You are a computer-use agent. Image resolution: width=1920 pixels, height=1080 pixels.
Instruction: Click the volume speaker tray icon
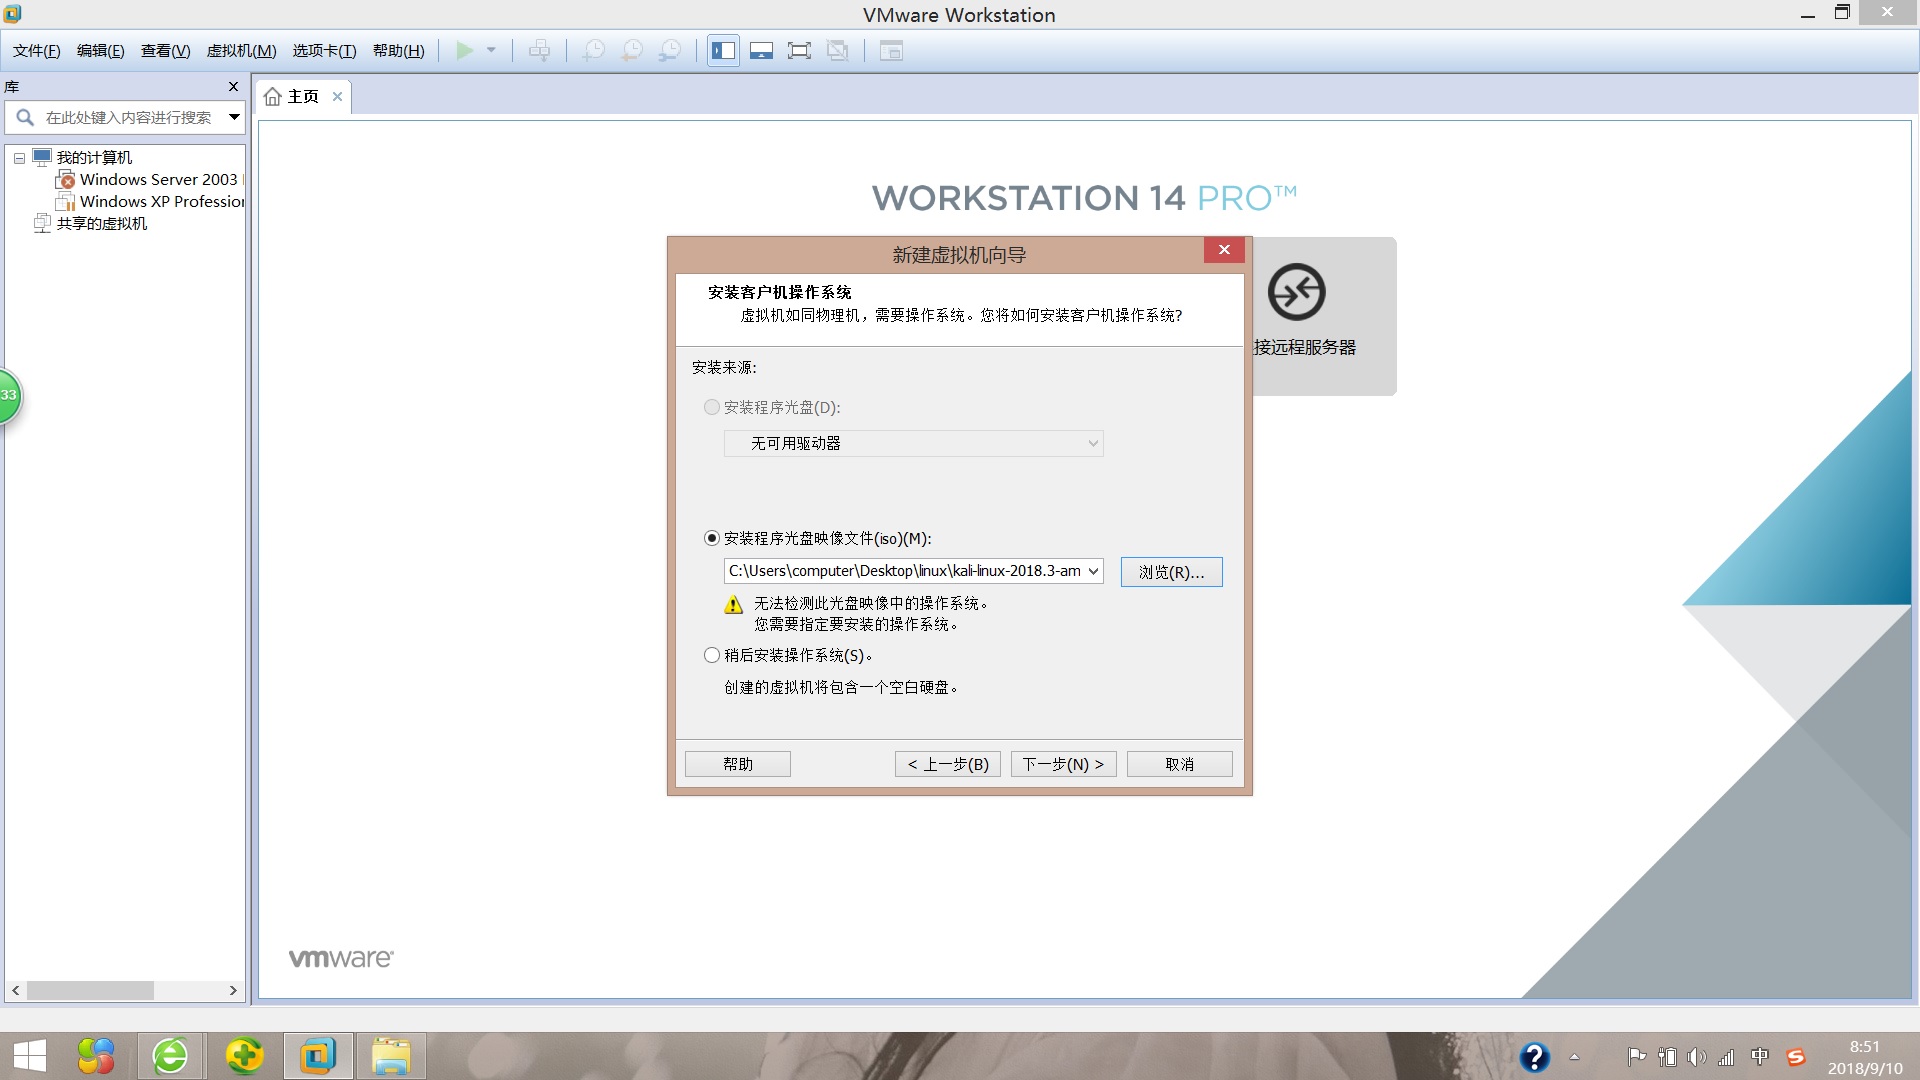tap(1697, 1057)
